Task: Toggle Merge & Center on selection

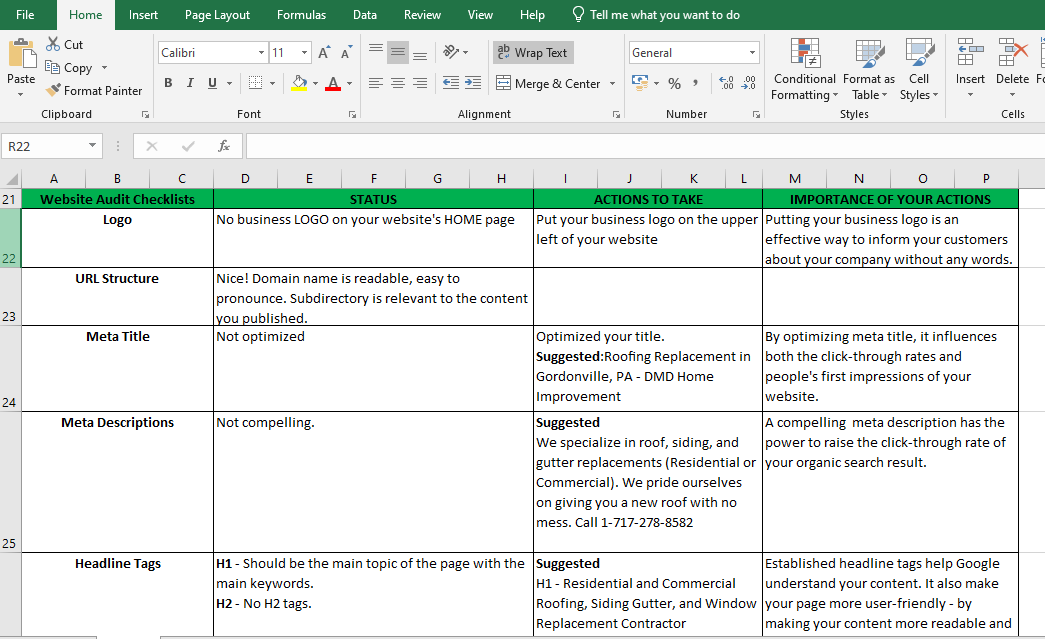Action: click(548, 83)
